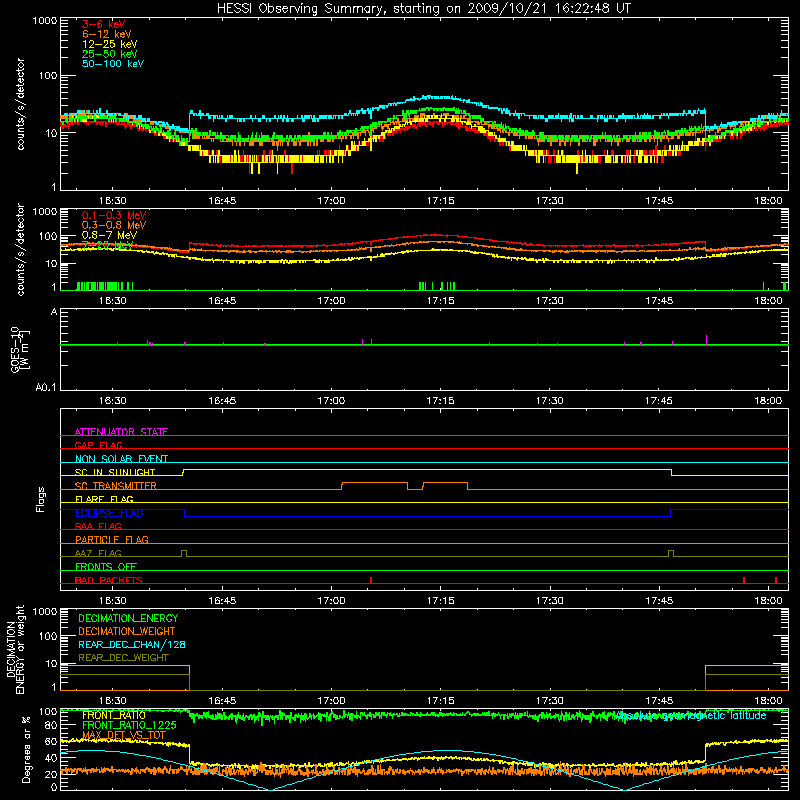Click the orange MAX_DET_VS_TOT legend label
Viewport: 800px width, 800px height.
[123, 735]
